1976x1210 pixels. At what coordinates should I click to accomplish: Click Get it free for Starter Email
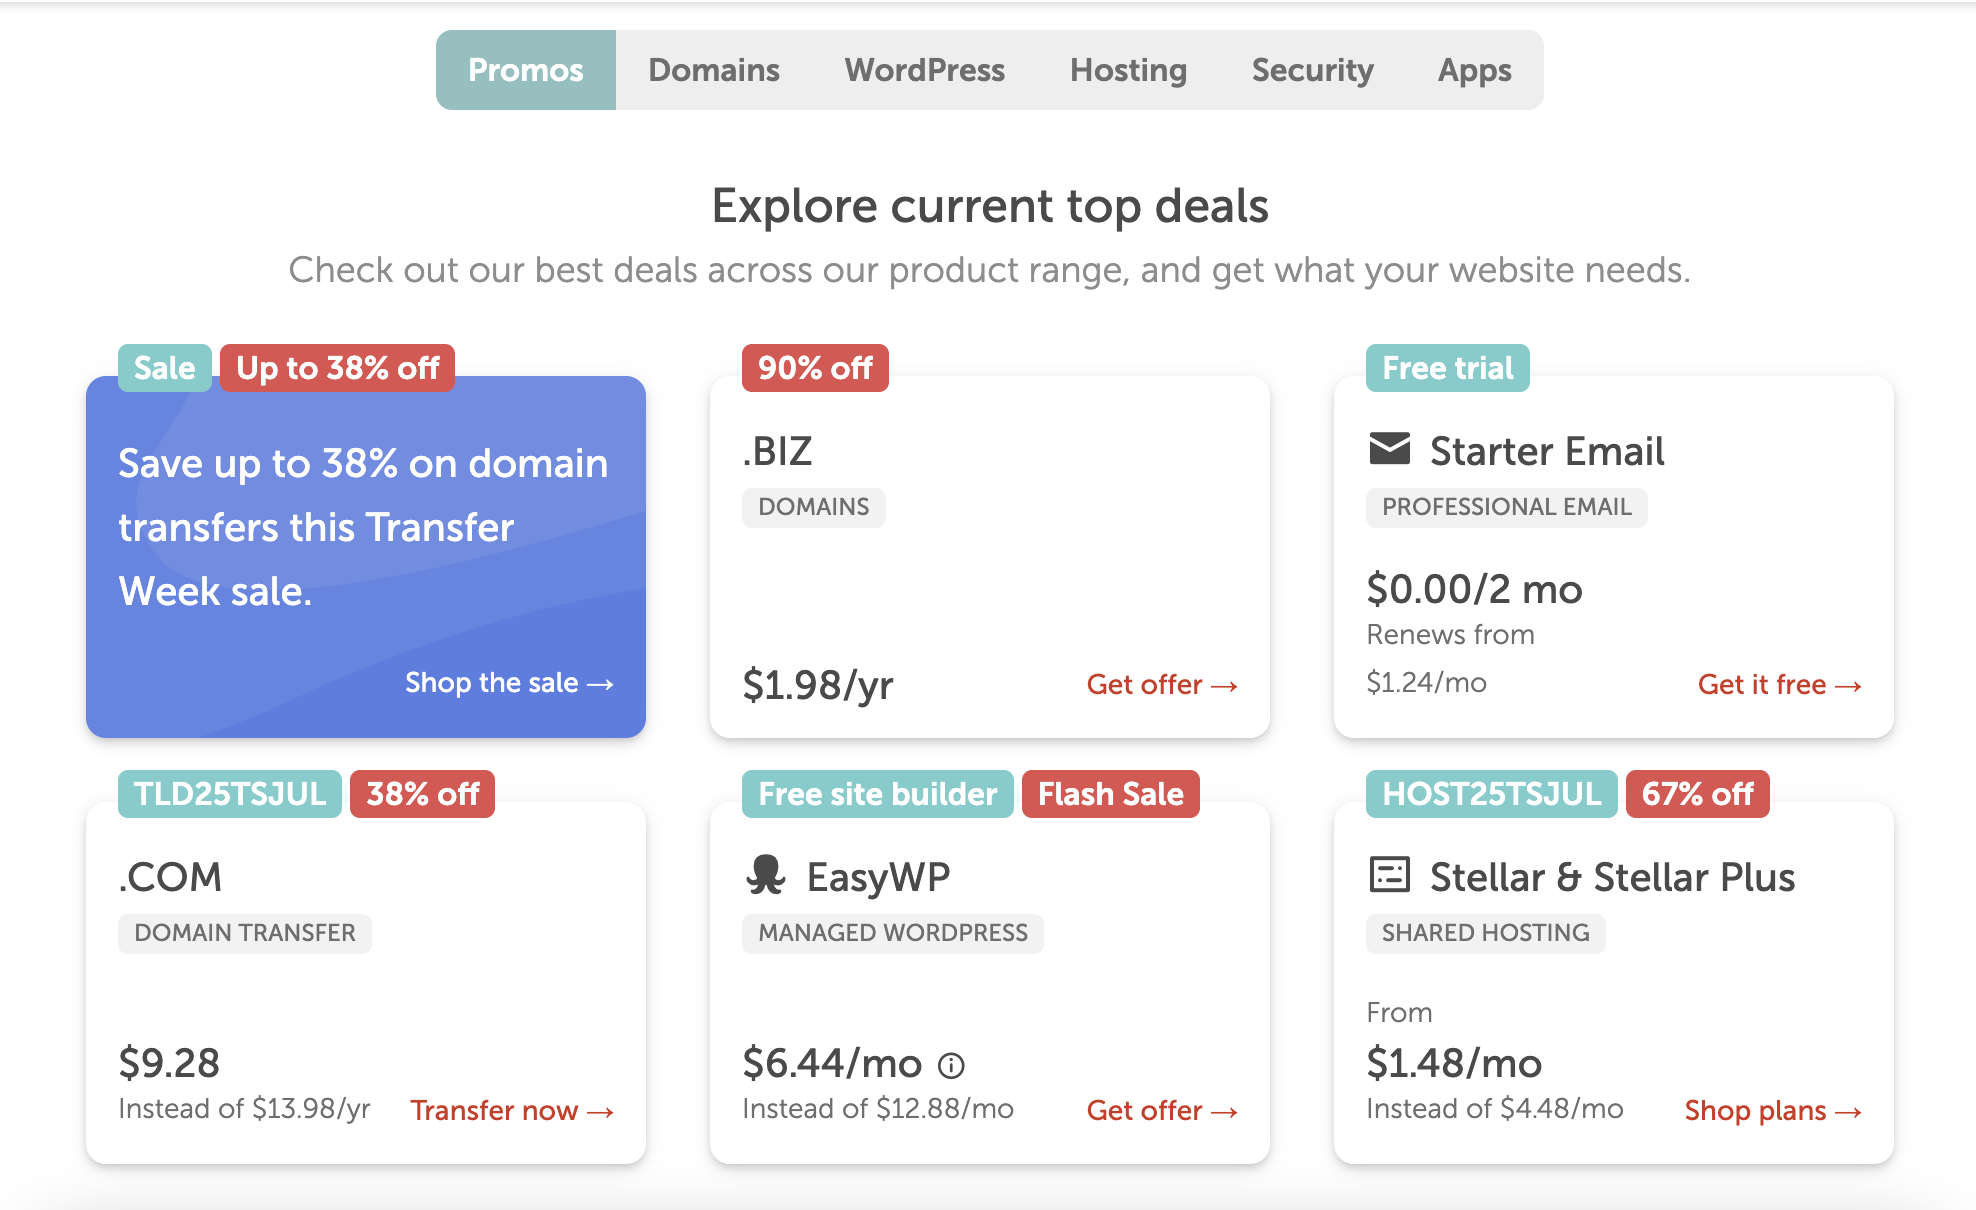click(x=1779, y=685)
